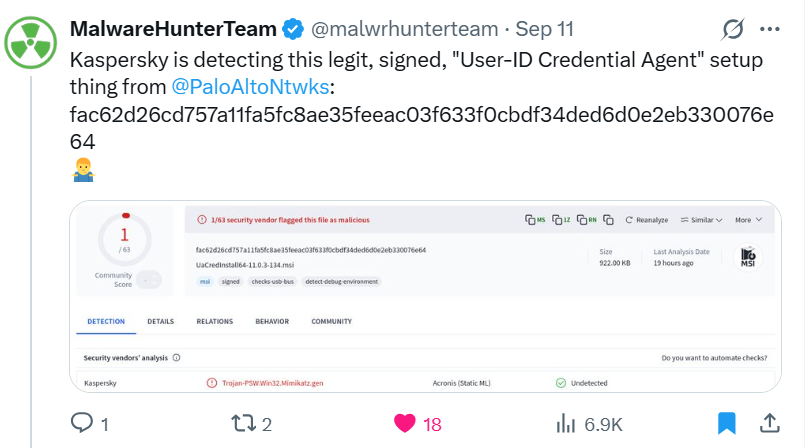Open the reply comment icon

(81, 423)
